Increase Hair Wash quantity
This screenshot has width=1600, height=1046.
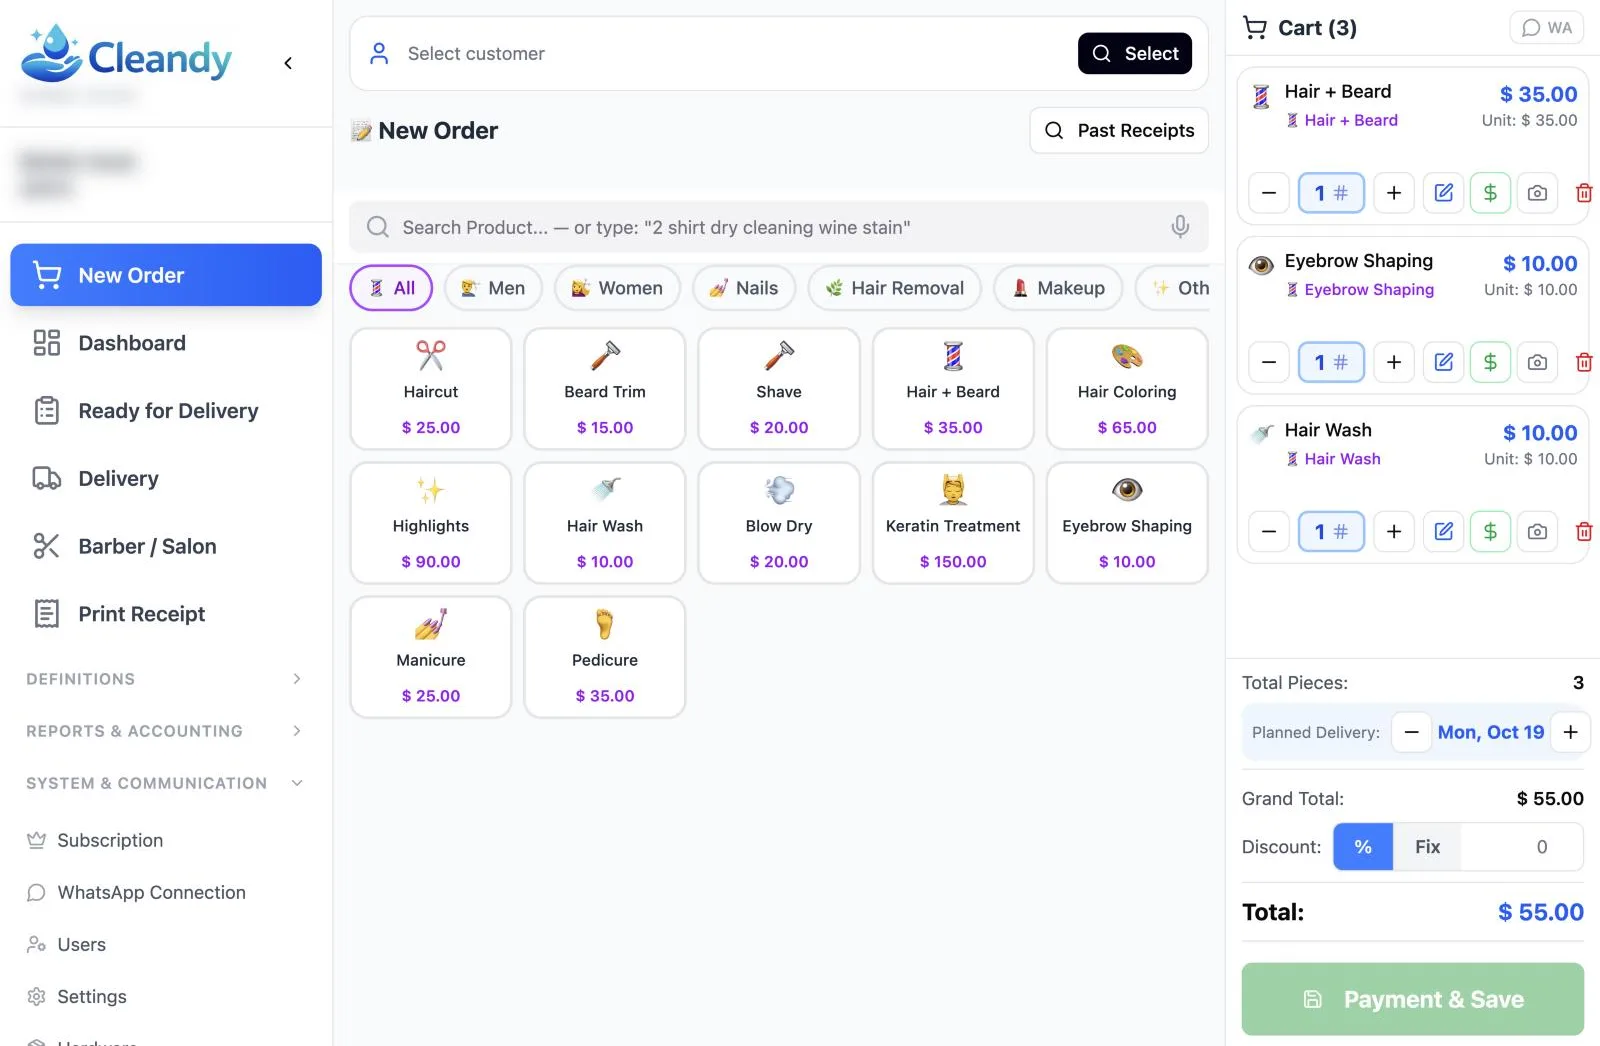tap(1394, 531)
